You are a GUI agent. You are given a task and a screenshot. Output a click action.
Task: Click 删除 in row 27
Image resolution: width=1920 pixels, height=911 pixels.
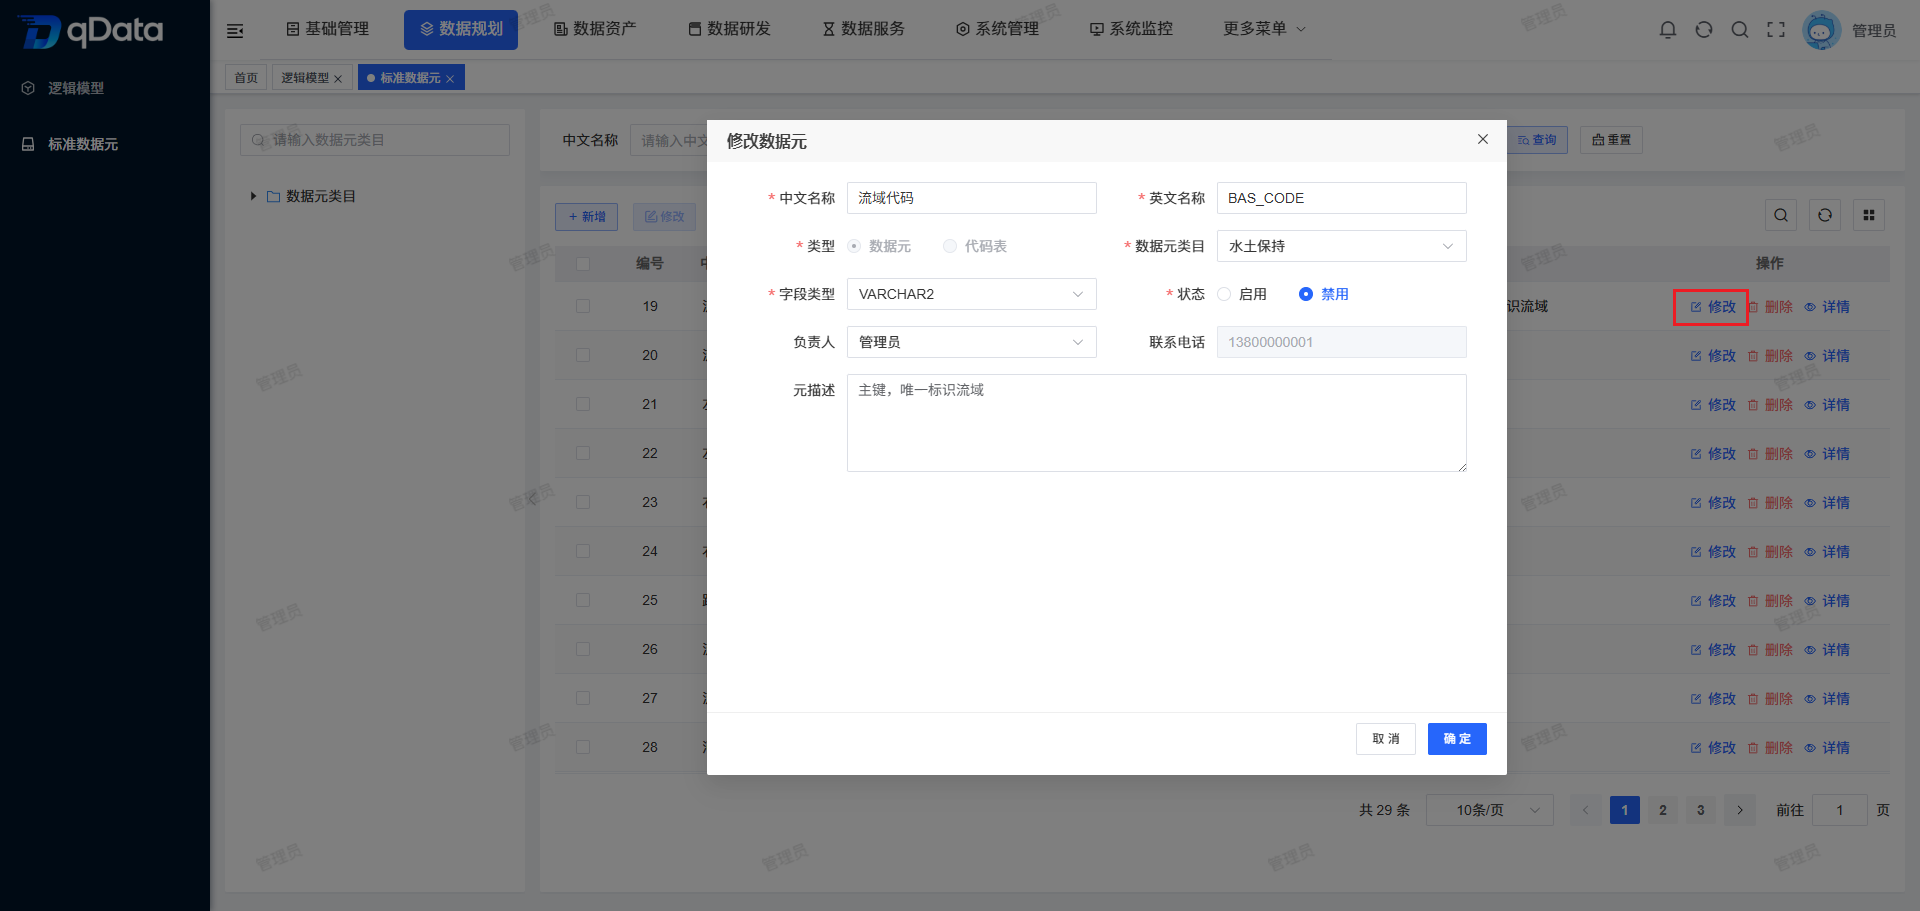click(x=1770, y=699)
